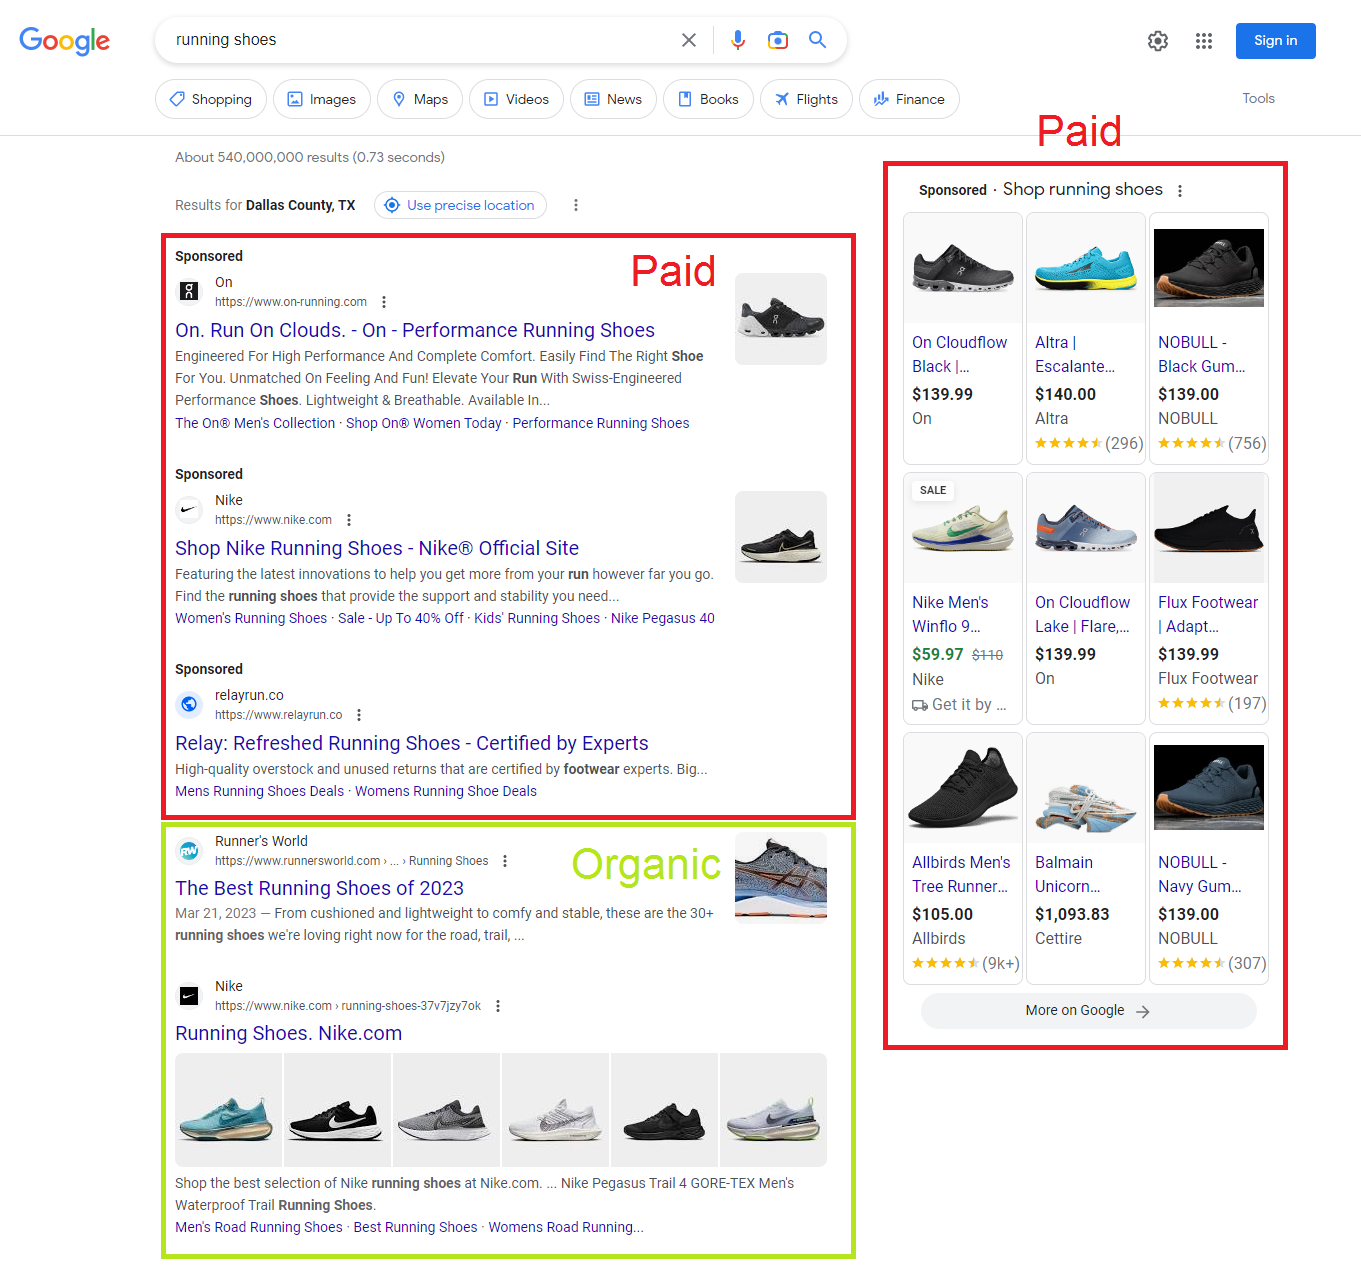The image size is (1361, 1277).
Task: Open On Cloudflow Lake Flare listing
Action: 1086,598
